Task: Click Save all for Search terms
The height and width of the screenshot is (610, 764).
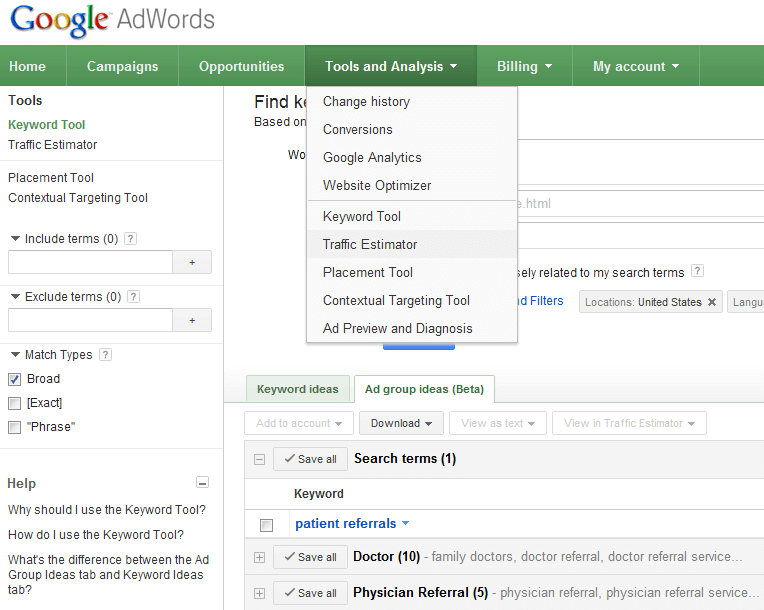Action: [310, 459]
